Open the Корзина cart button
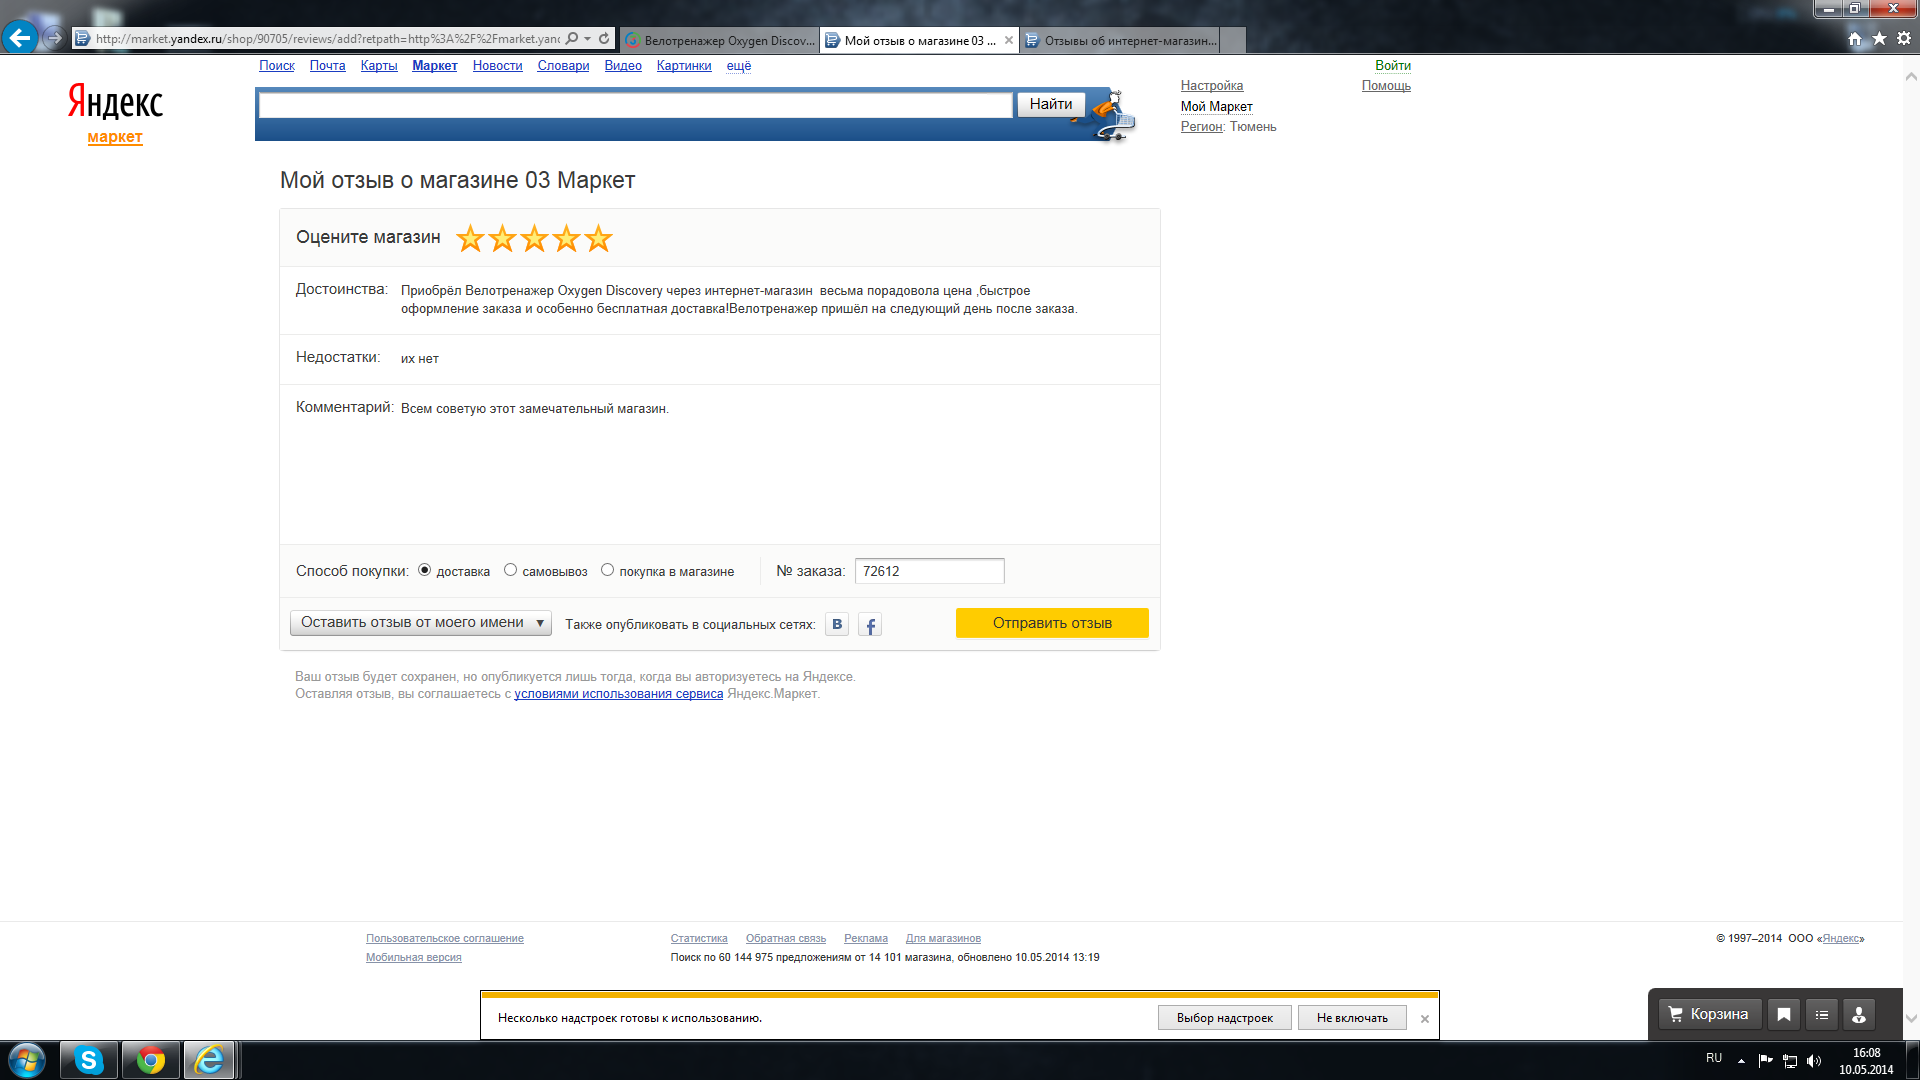The height and width of the screenshot is (1080, 1920). 1708,1015
